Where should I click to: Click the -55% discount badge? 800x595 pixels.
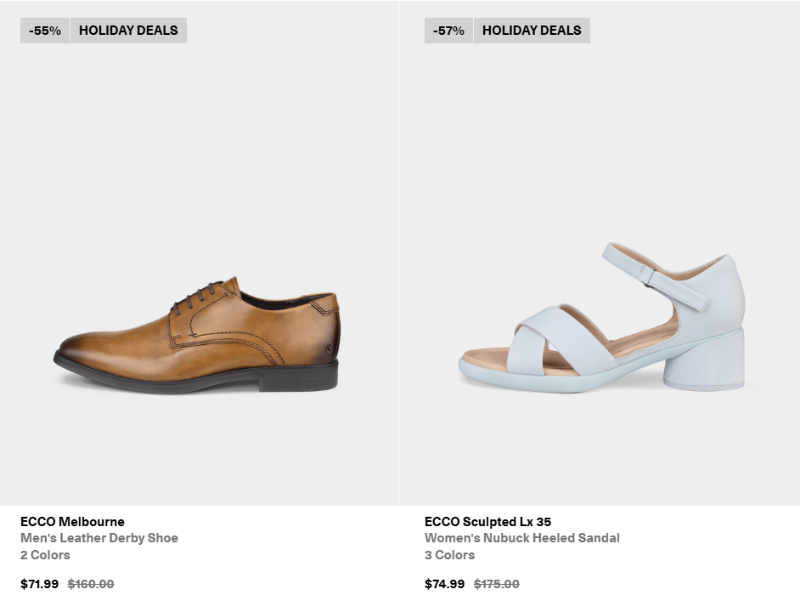tap(45, 31)
